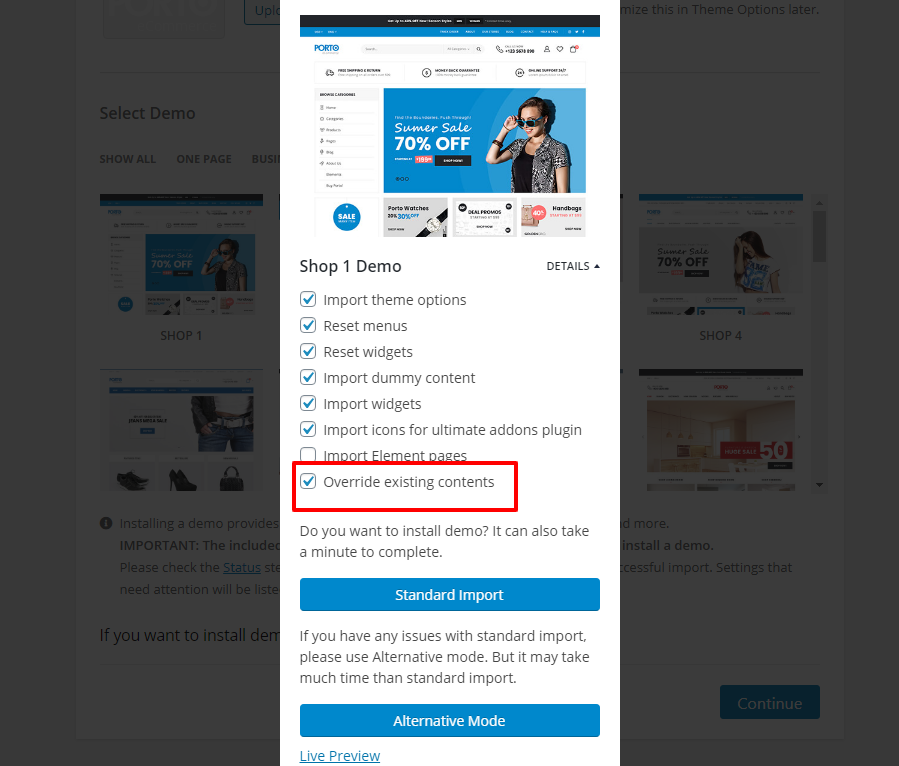
Task: Click the Standard Import button
Action: click(x=450, y=595)
